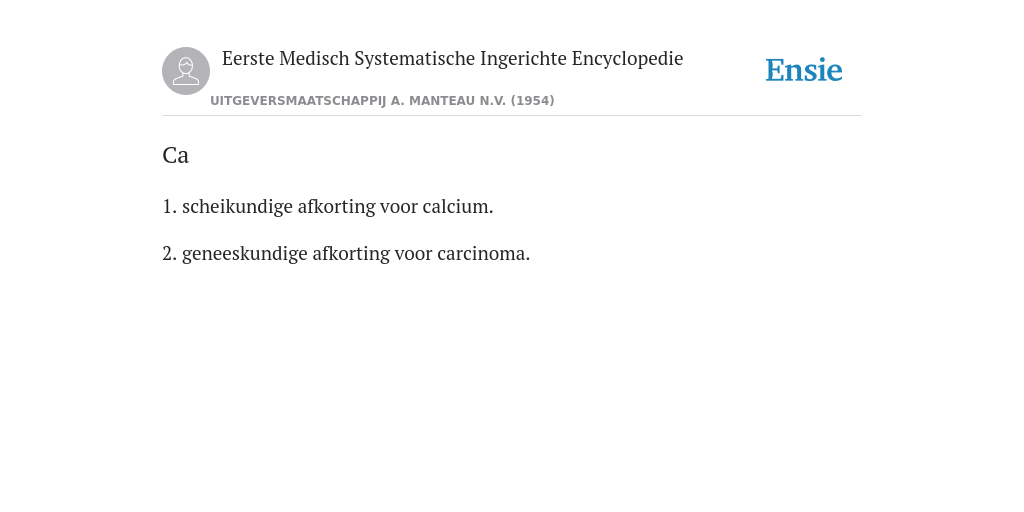Click list number '2.' of second definition

[x=170, y=254]
